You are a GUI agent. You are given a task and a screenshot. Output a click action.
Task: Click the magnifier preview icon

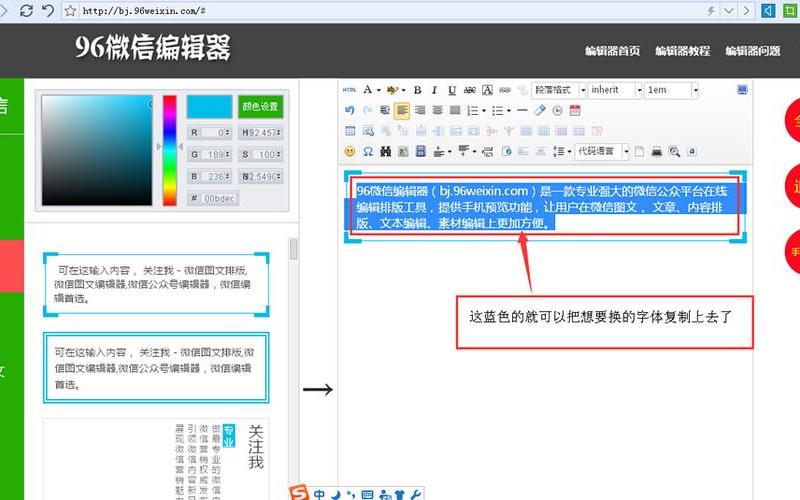(674, 152)
